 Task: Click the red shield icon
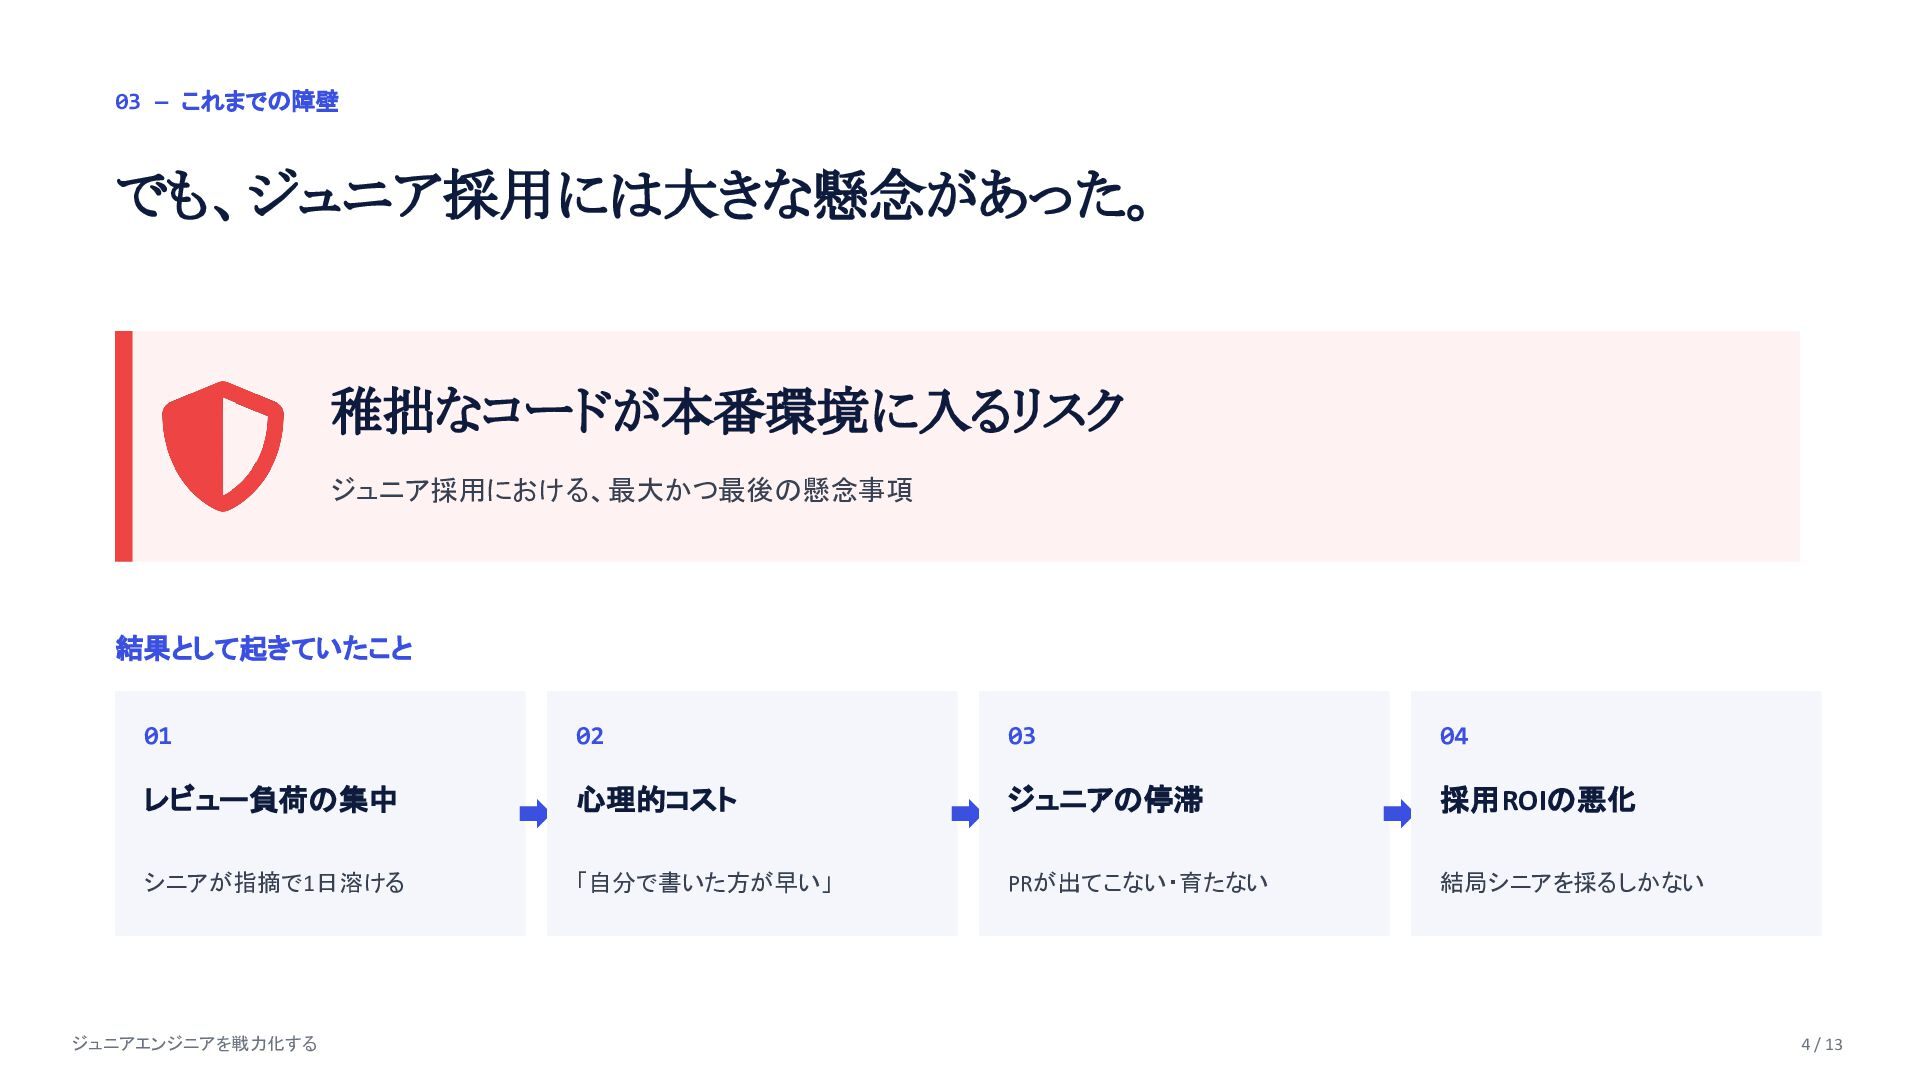(223, 446)
